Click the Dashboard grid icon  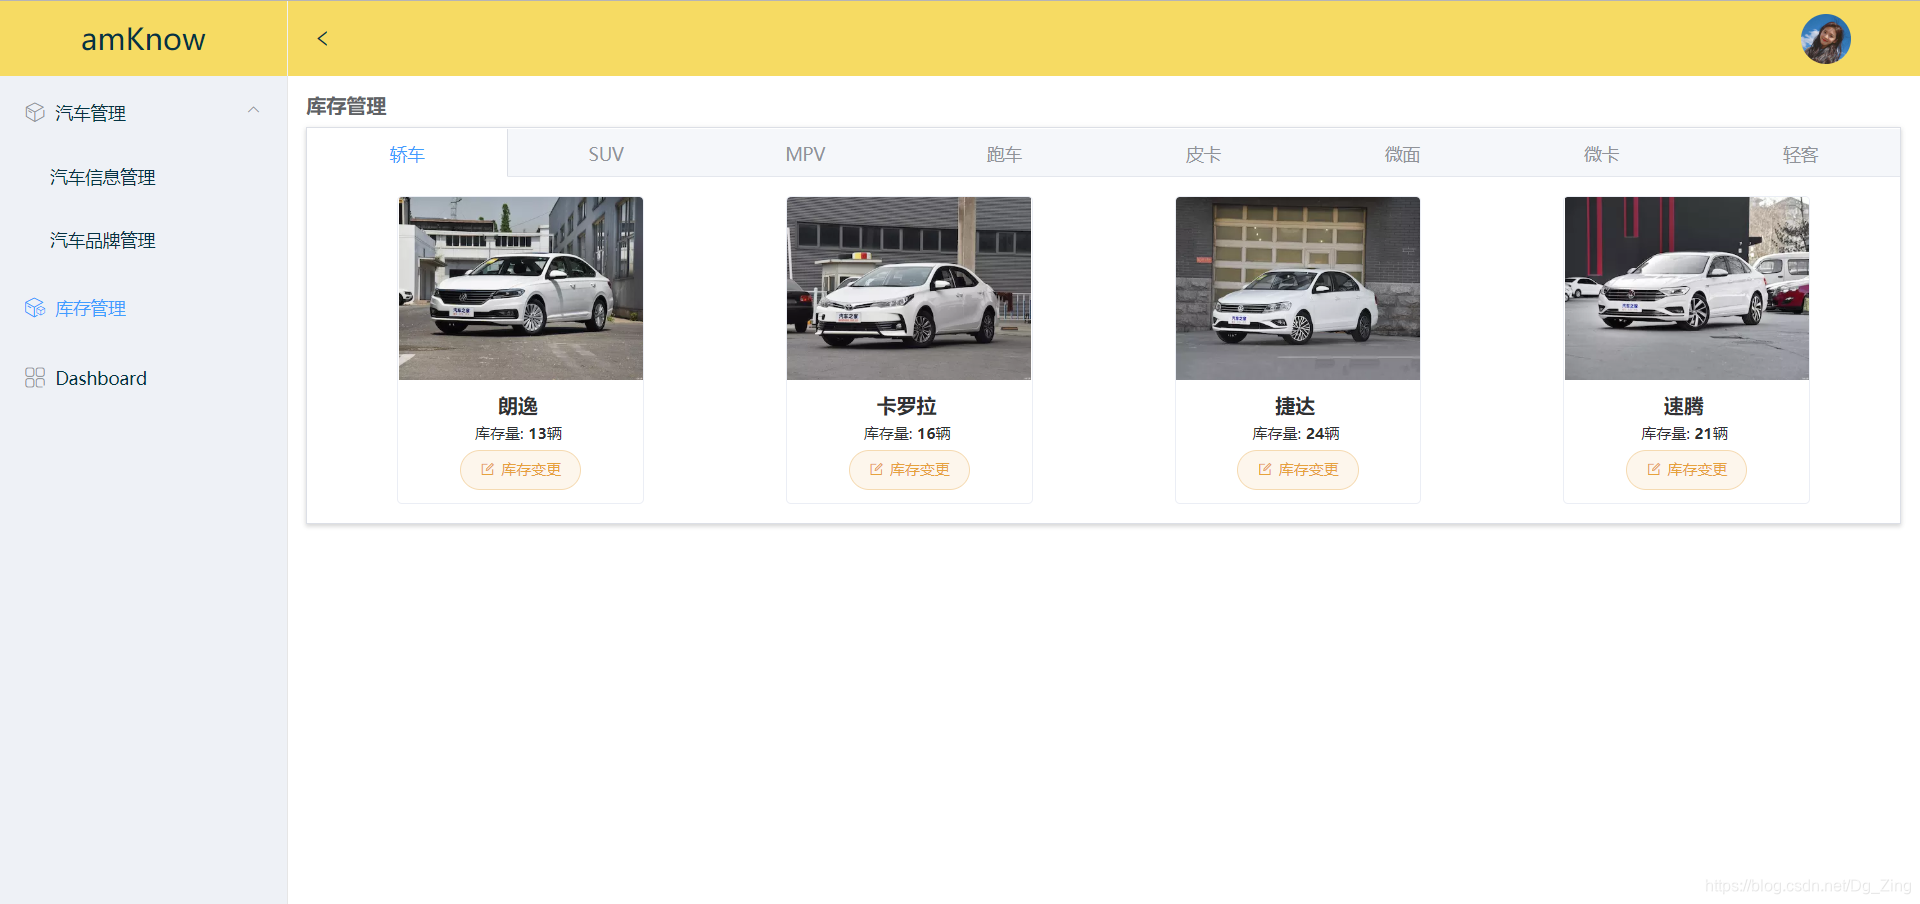click(35, 378)
